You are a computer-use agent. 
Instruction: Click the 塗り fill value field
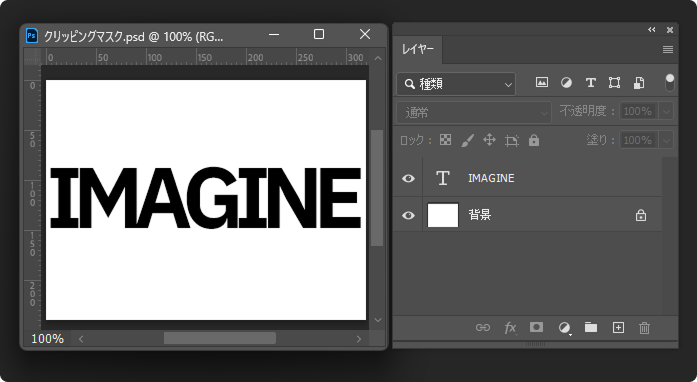639,141
